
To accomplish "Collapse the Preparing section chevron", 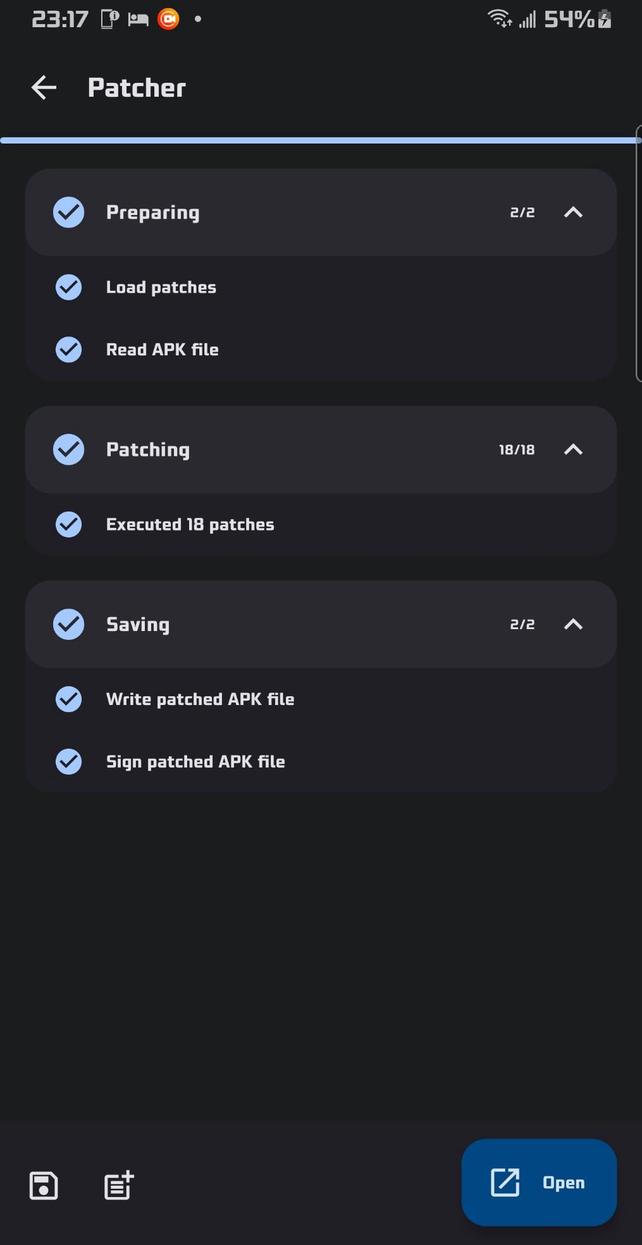I will pyautogui.click(x=573, y=212).
